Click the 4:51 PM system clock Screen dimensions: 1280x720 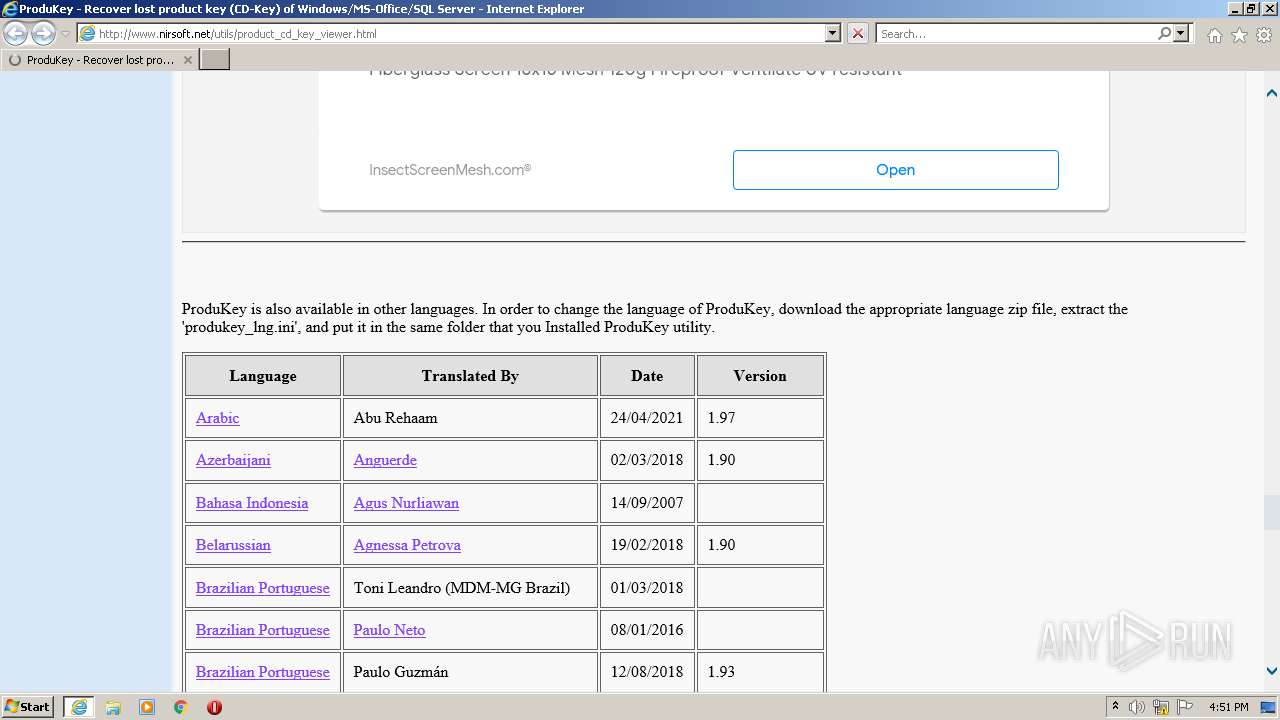pos(1229,707)
